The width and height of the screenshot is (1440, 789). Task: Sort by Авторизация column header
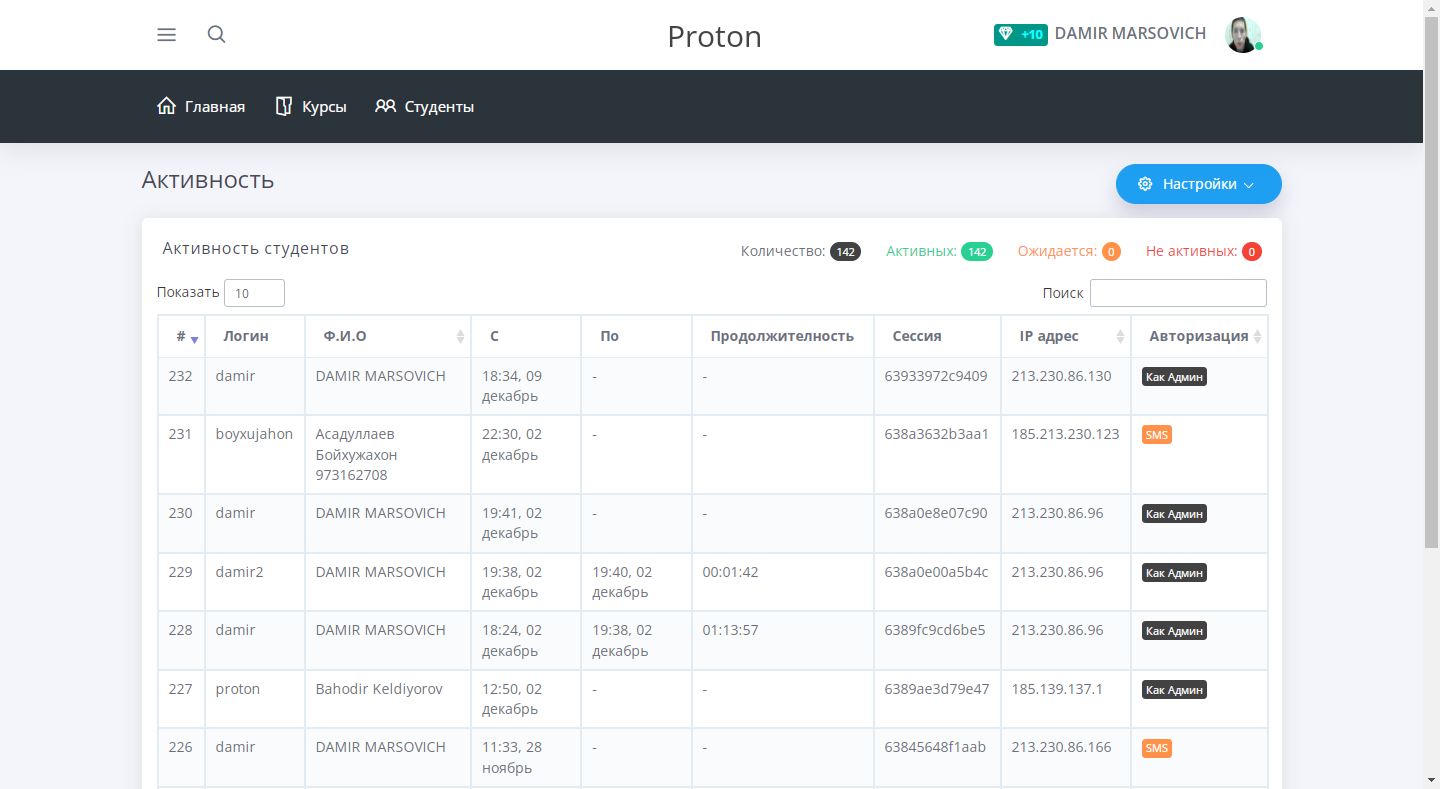tap(1199, 336)
